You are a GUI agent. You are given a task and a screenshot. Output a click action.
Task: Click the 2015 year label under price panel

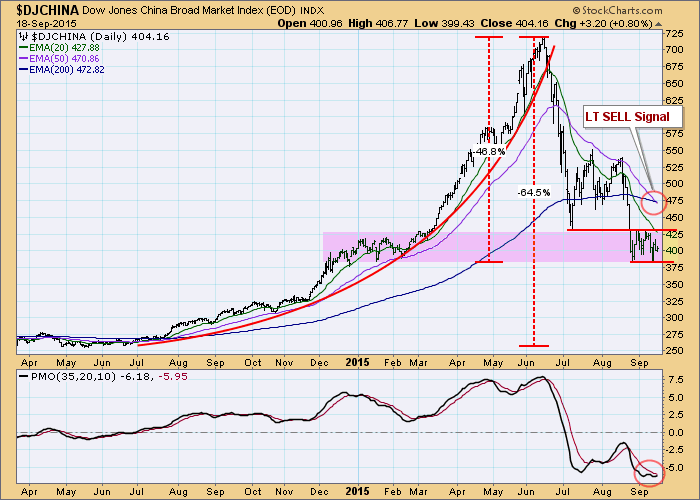[357, 362]
